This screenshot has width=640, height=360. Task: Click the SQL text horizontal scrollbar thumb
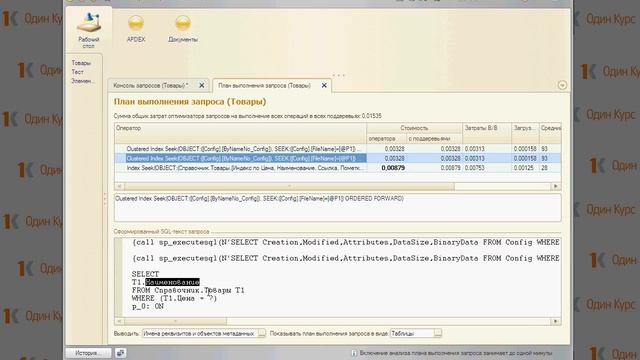tap(175, 321)
